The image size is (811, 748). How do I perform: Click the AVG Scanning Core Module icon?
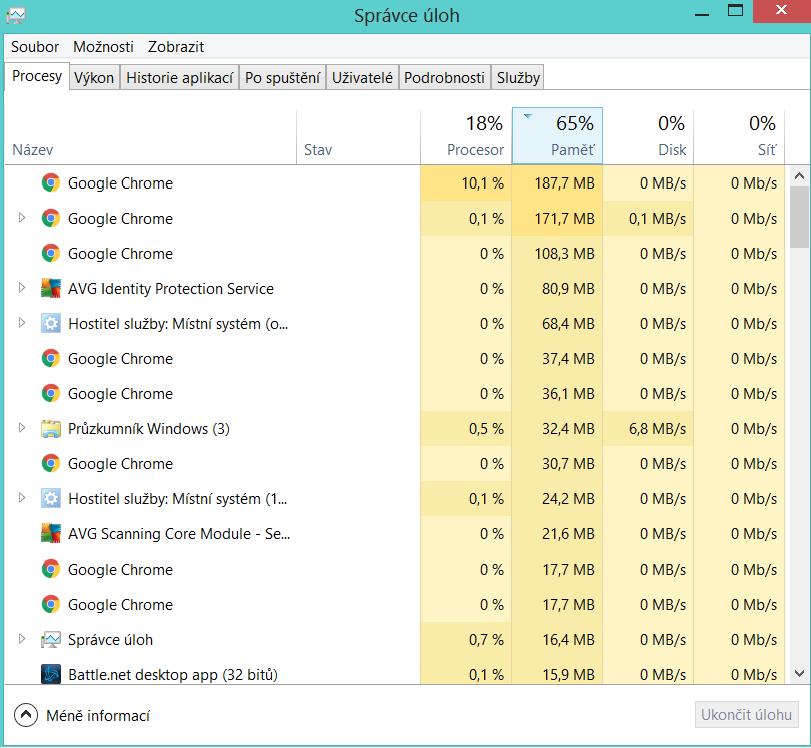click(x=51, y=533)
